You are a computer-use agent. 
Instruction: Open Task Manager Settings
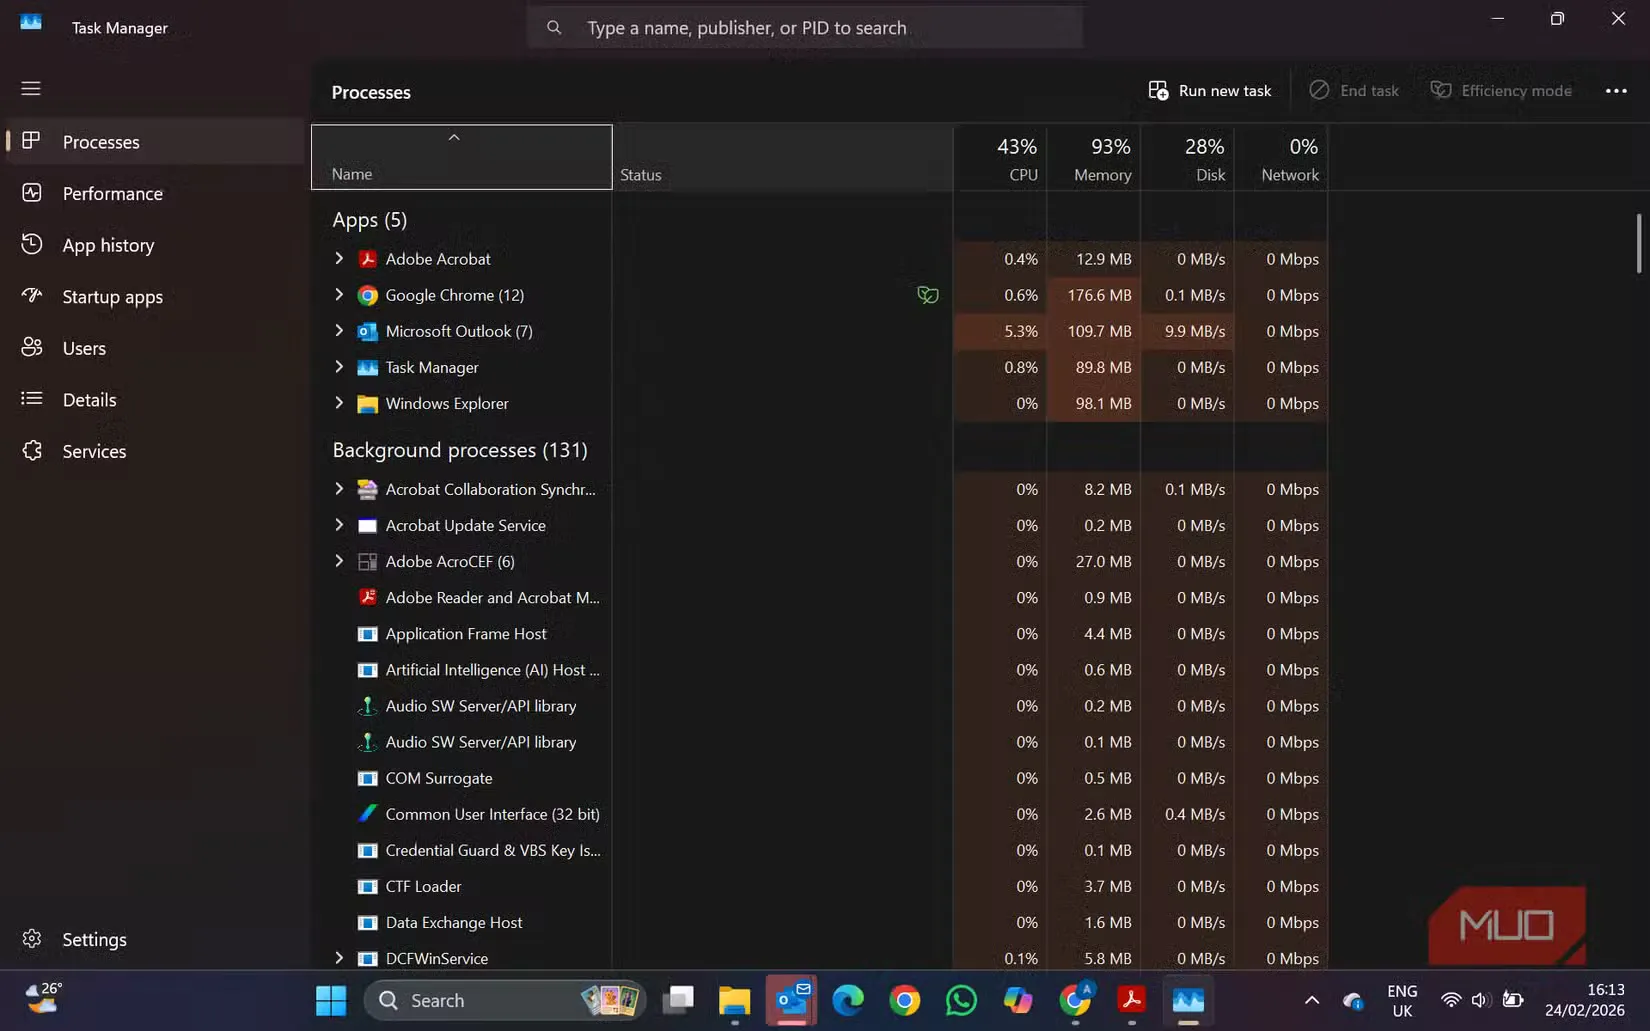[x=94, y=939]
